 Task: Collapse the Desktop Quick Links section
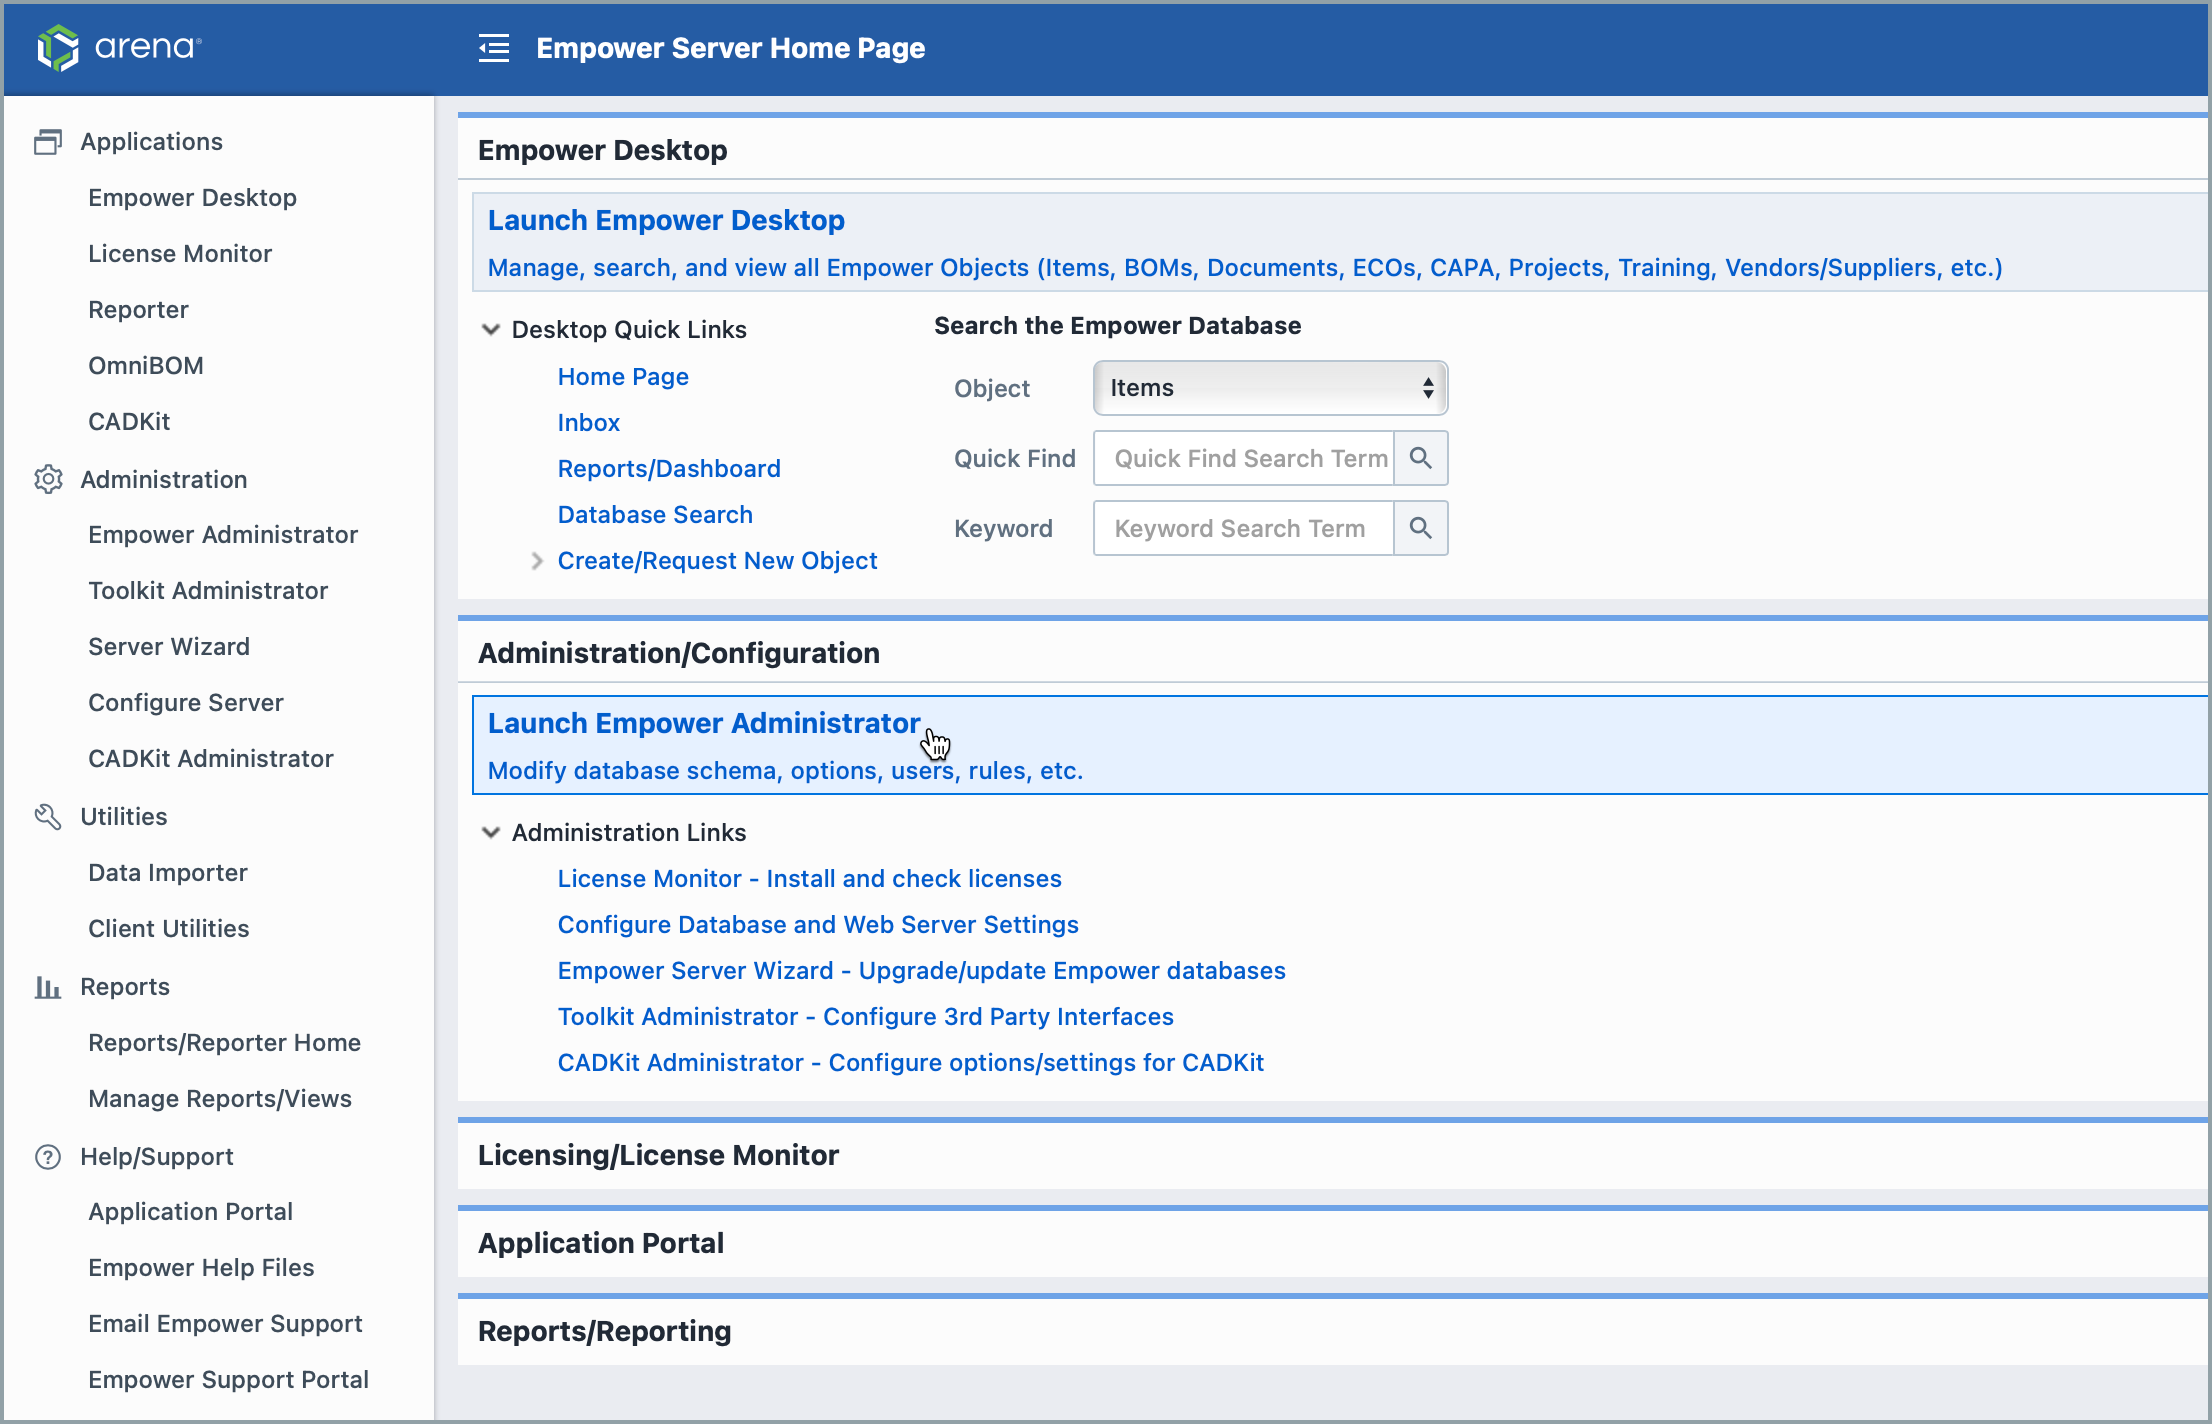coord(491,330)
